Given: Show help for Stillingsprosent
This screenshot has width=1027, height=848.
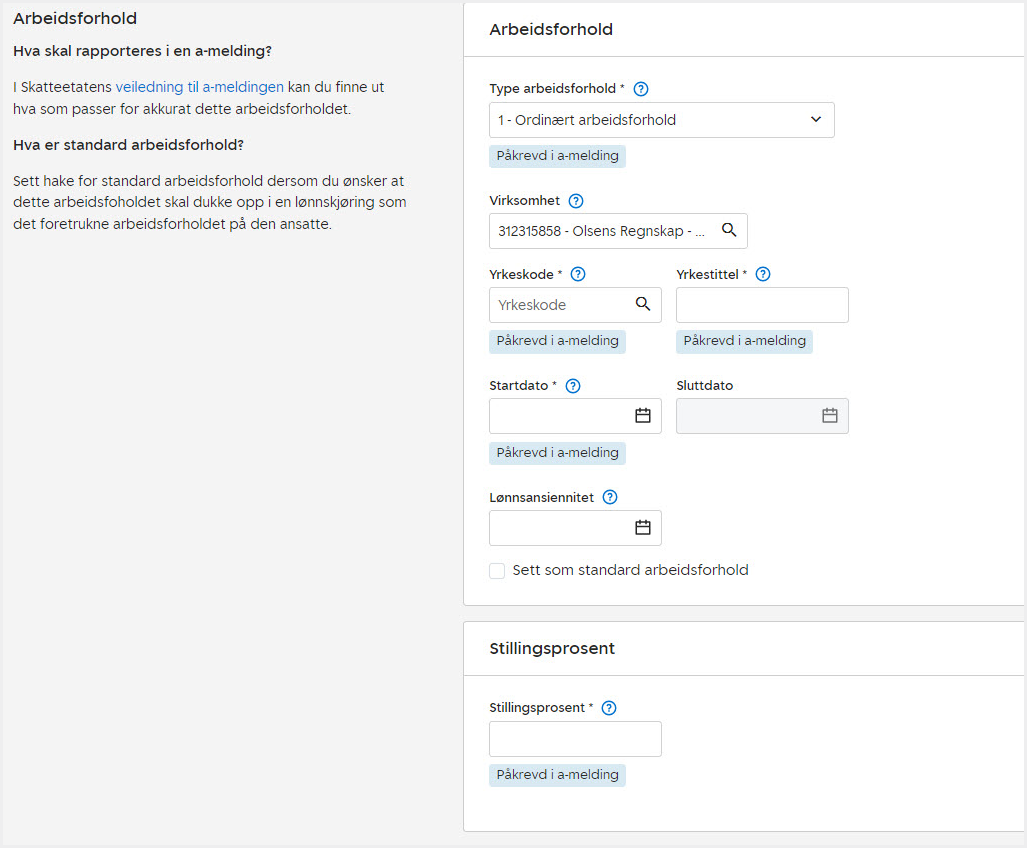Looking at the screenshot, I should [x=609, y=708].
